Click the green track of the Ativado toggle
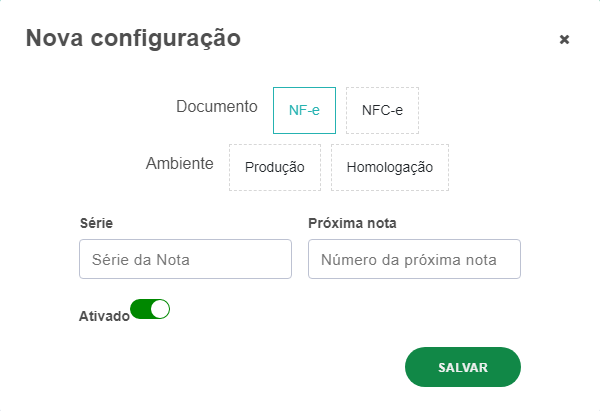 (141, 310)
